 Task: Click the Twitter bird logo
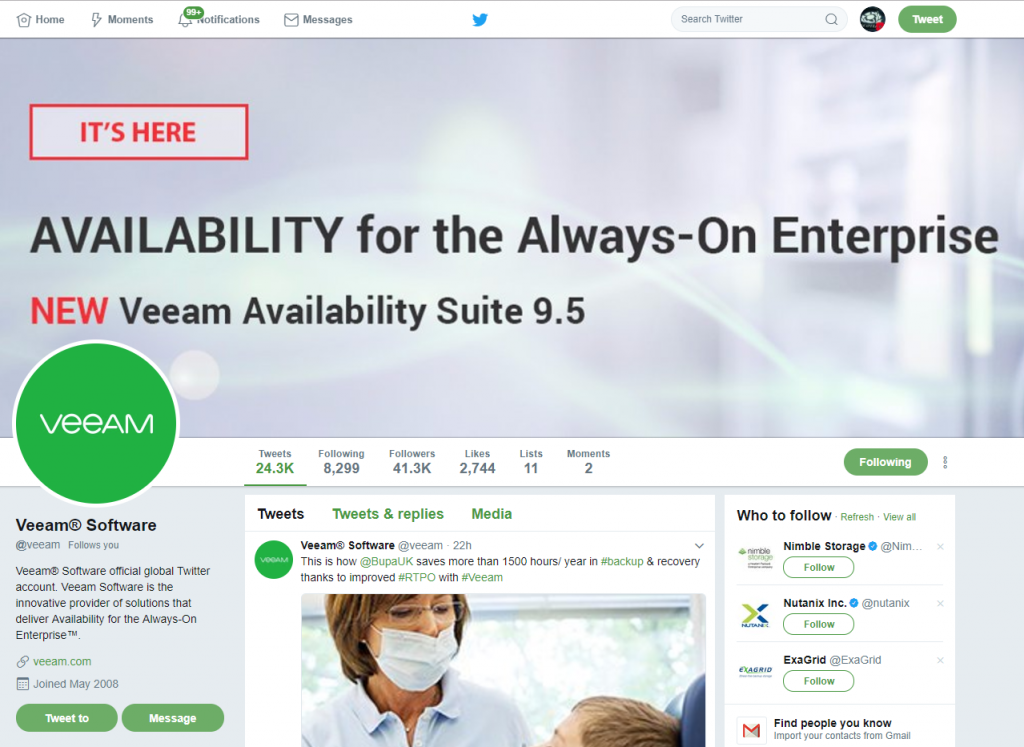(480, 20)
